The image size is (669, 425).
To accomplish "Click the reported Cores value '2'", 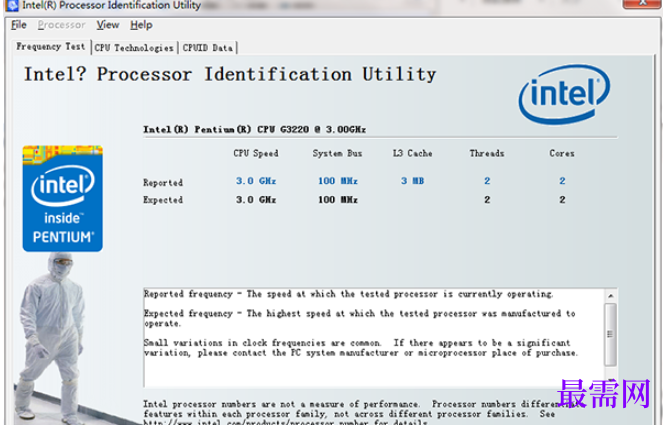I will [x=562, y=181].
